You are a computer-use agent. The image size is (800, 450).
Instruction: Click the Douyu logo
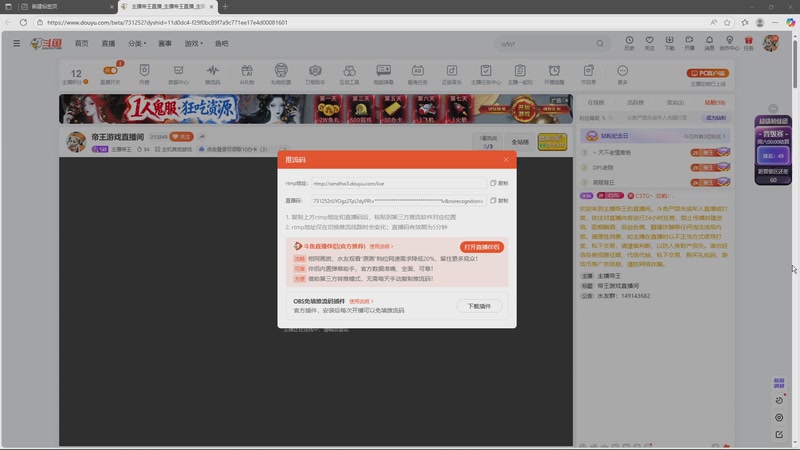[x=46, y=44]
